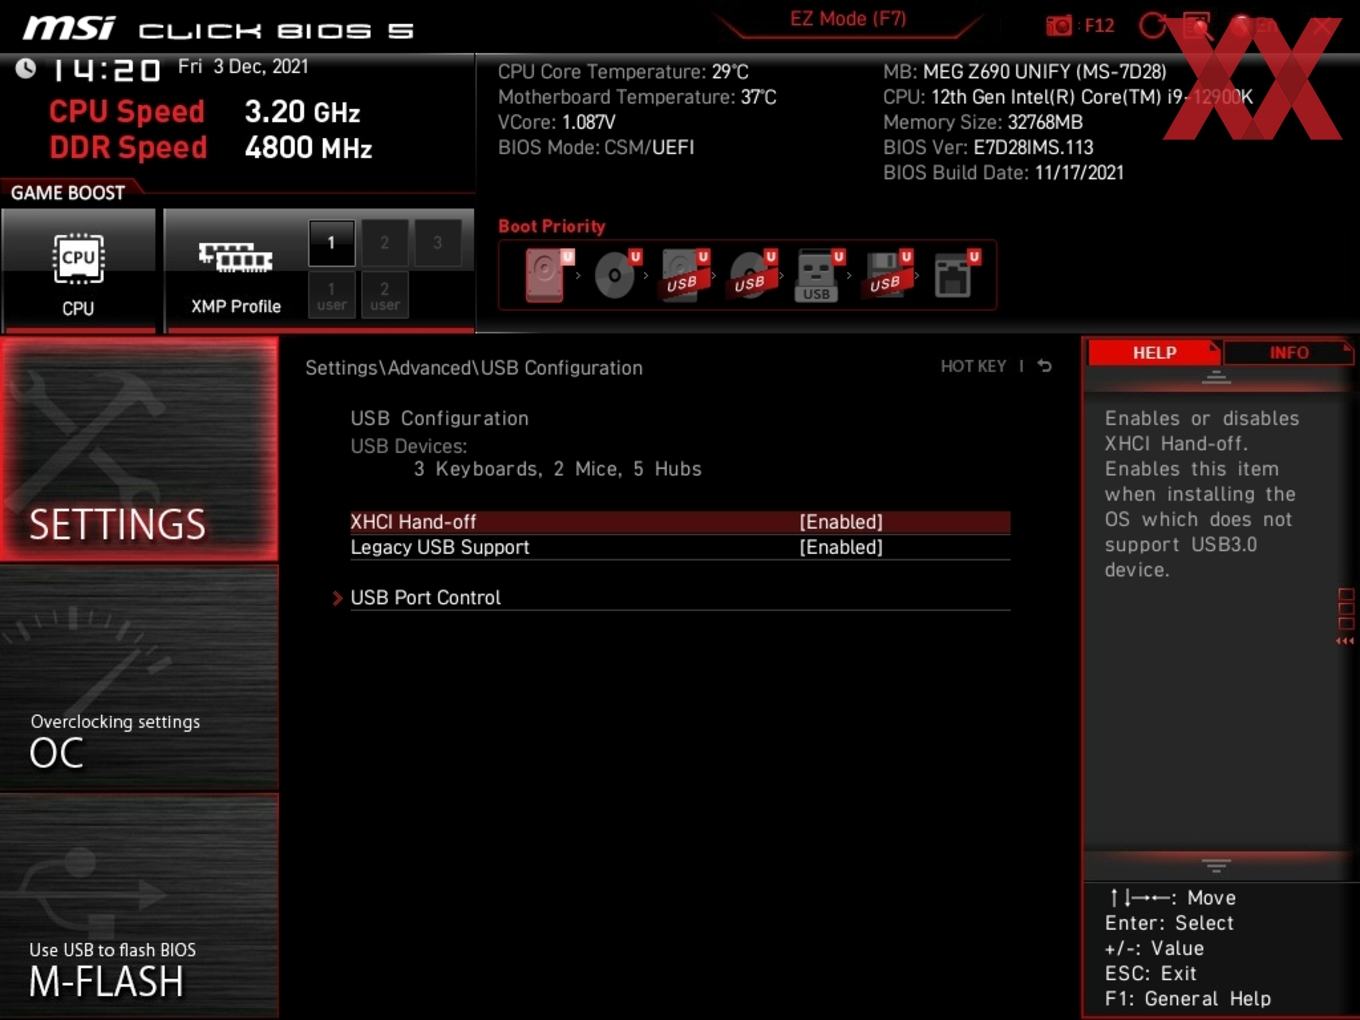Select the USB key boot device icon
This screenshot has height=1020, width=1360.
(820, 275)
